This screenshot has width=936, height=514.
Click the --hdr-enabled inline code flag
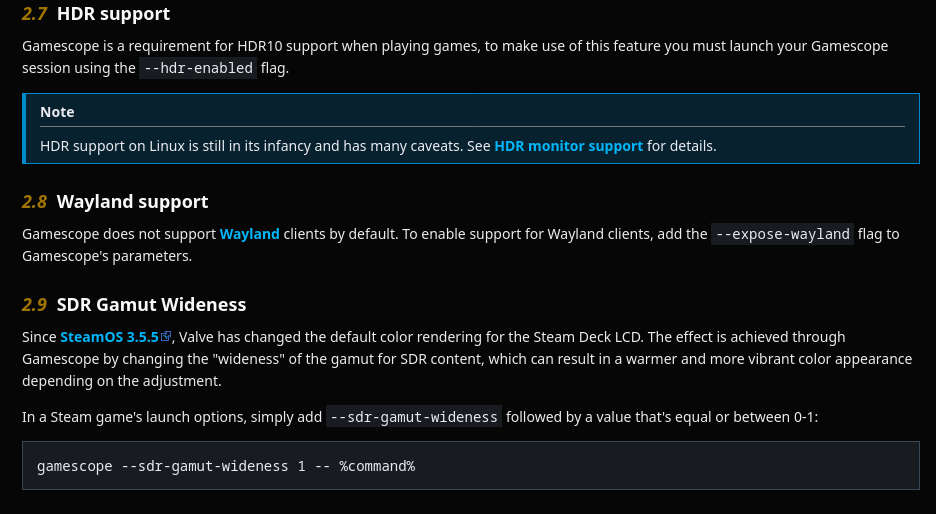coord(198,68)
